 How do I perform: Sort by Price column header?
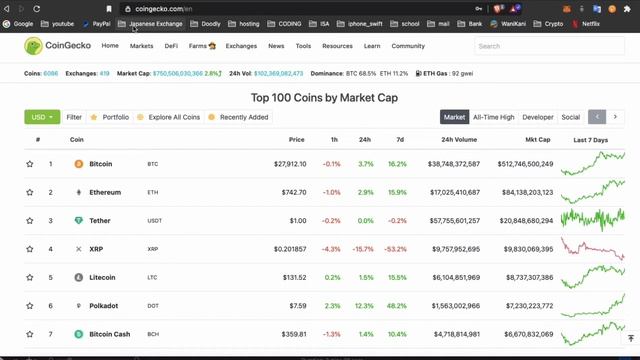point(296,140)
